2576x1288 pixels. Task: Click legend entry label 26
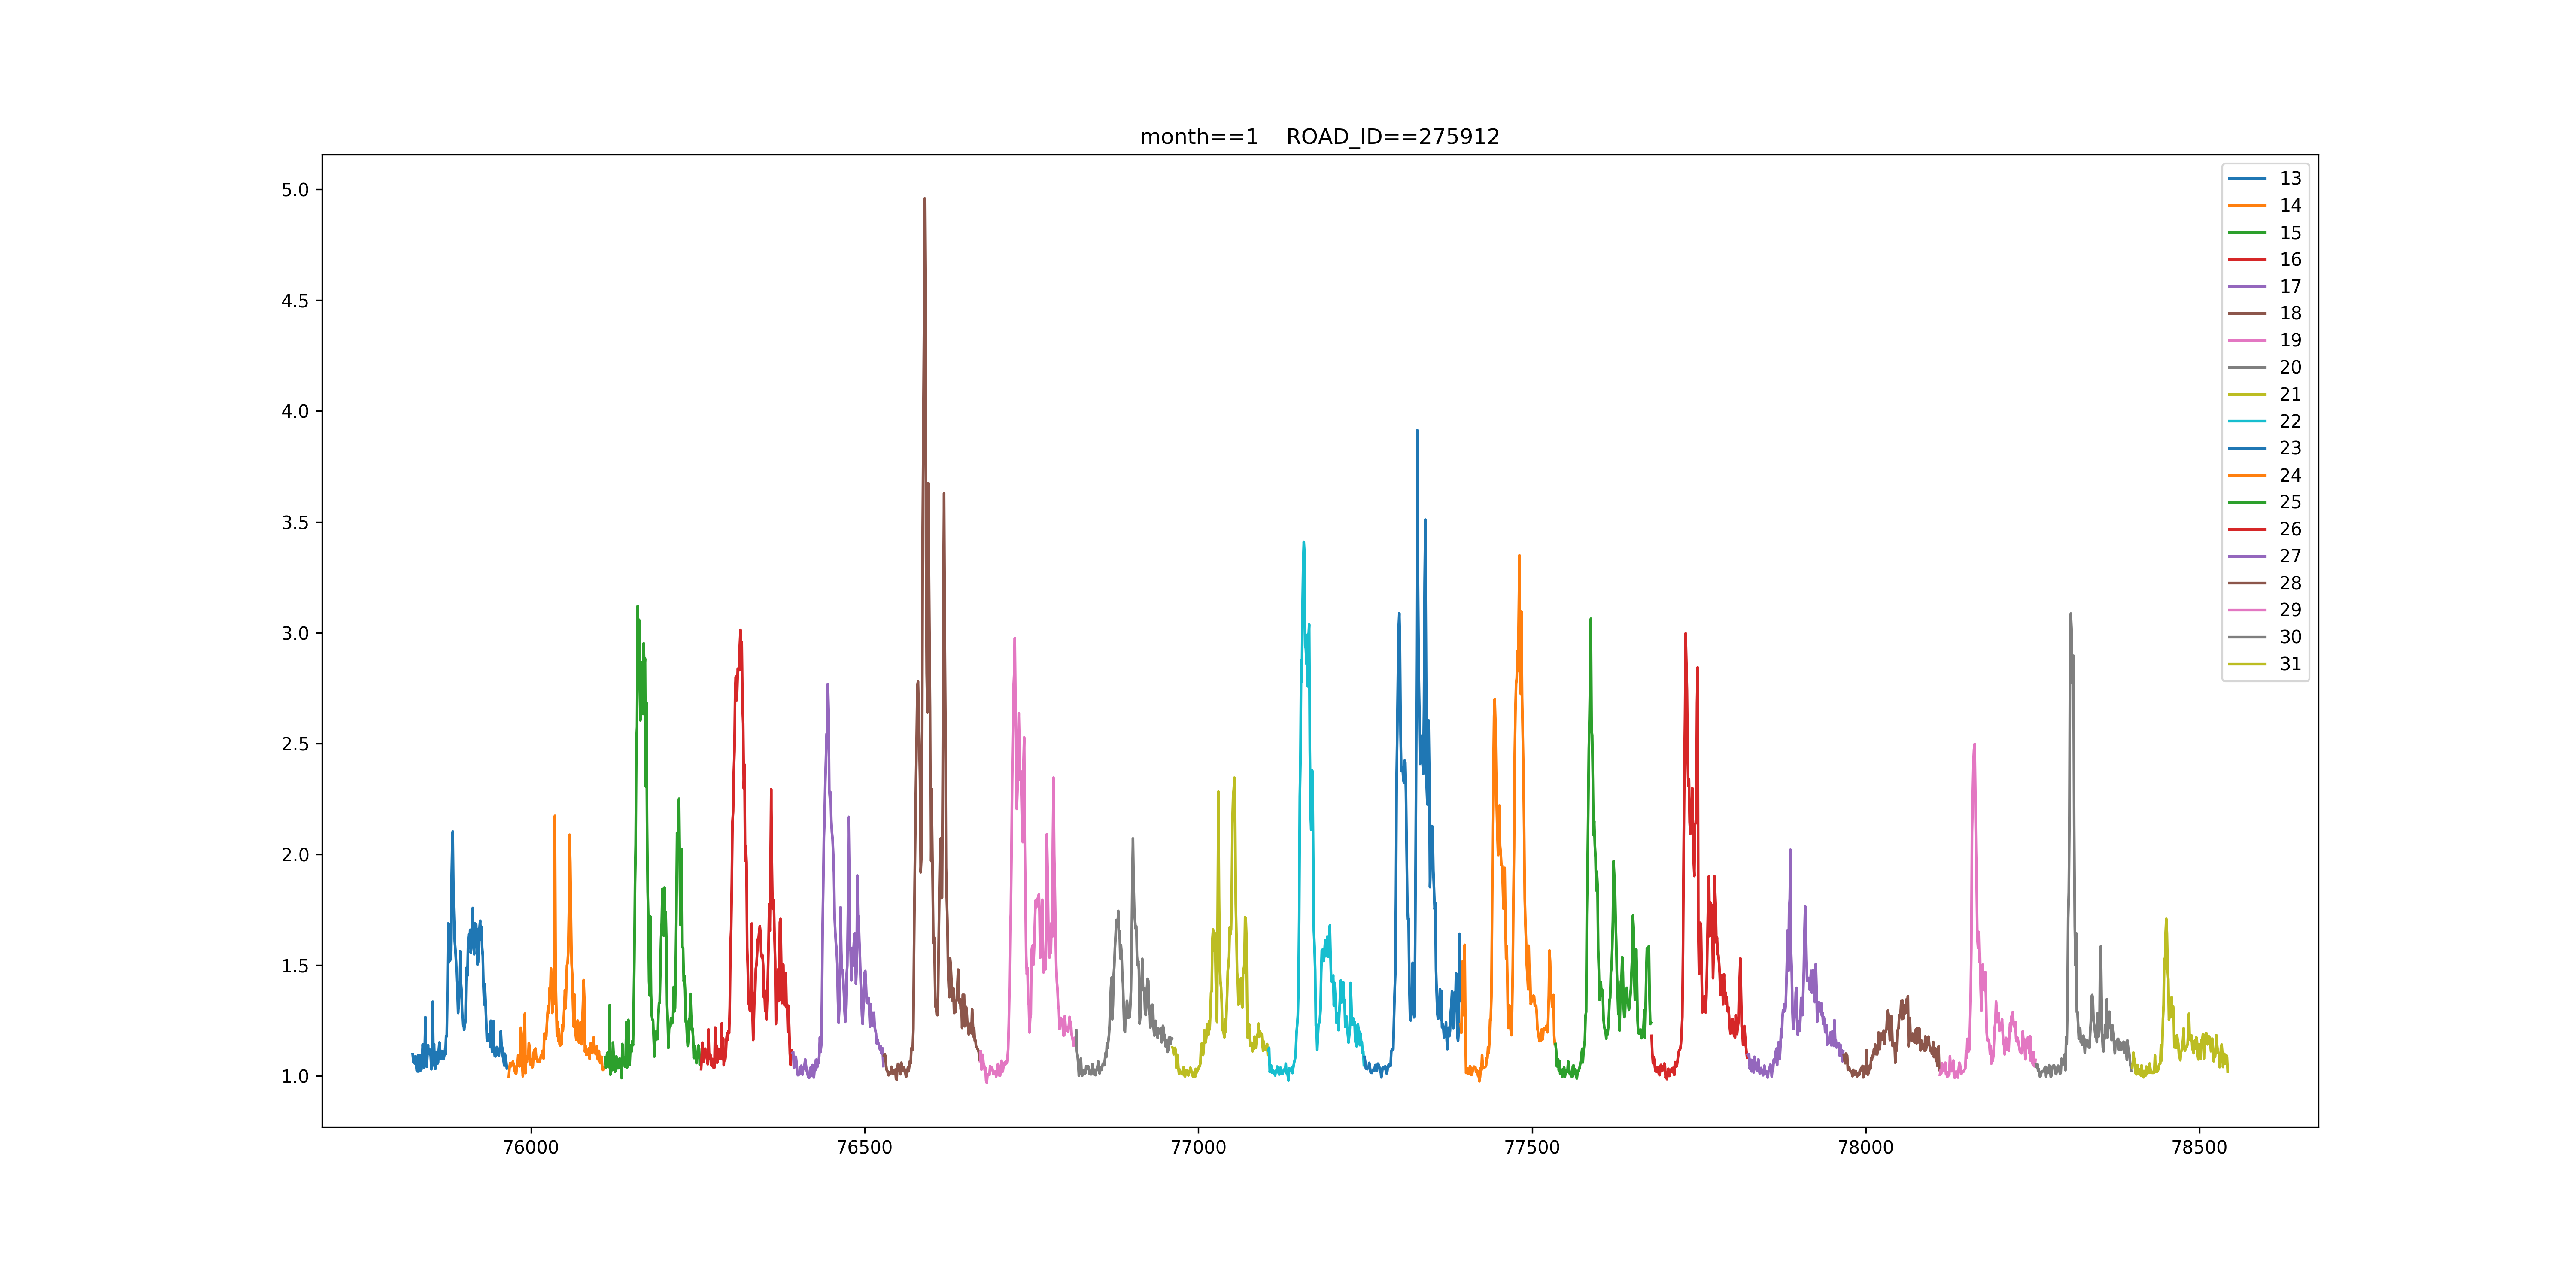click(x=2290, y=529)
